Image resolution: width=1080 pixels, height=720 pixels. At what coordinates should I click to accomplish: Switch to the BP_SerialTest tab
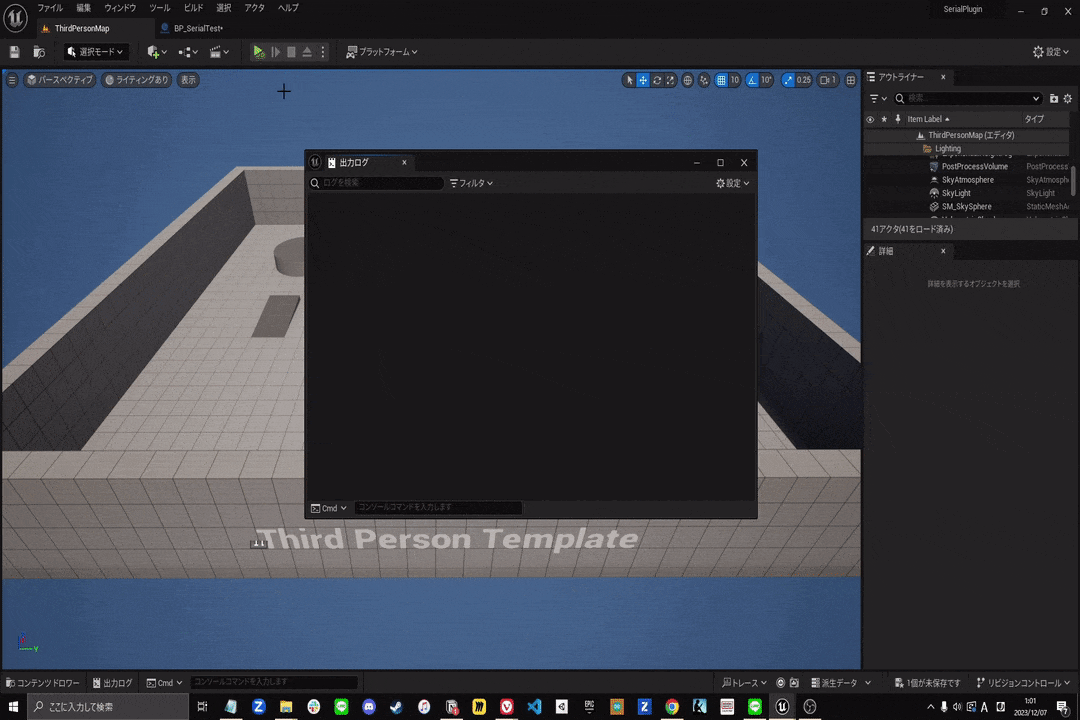(198, 28)
